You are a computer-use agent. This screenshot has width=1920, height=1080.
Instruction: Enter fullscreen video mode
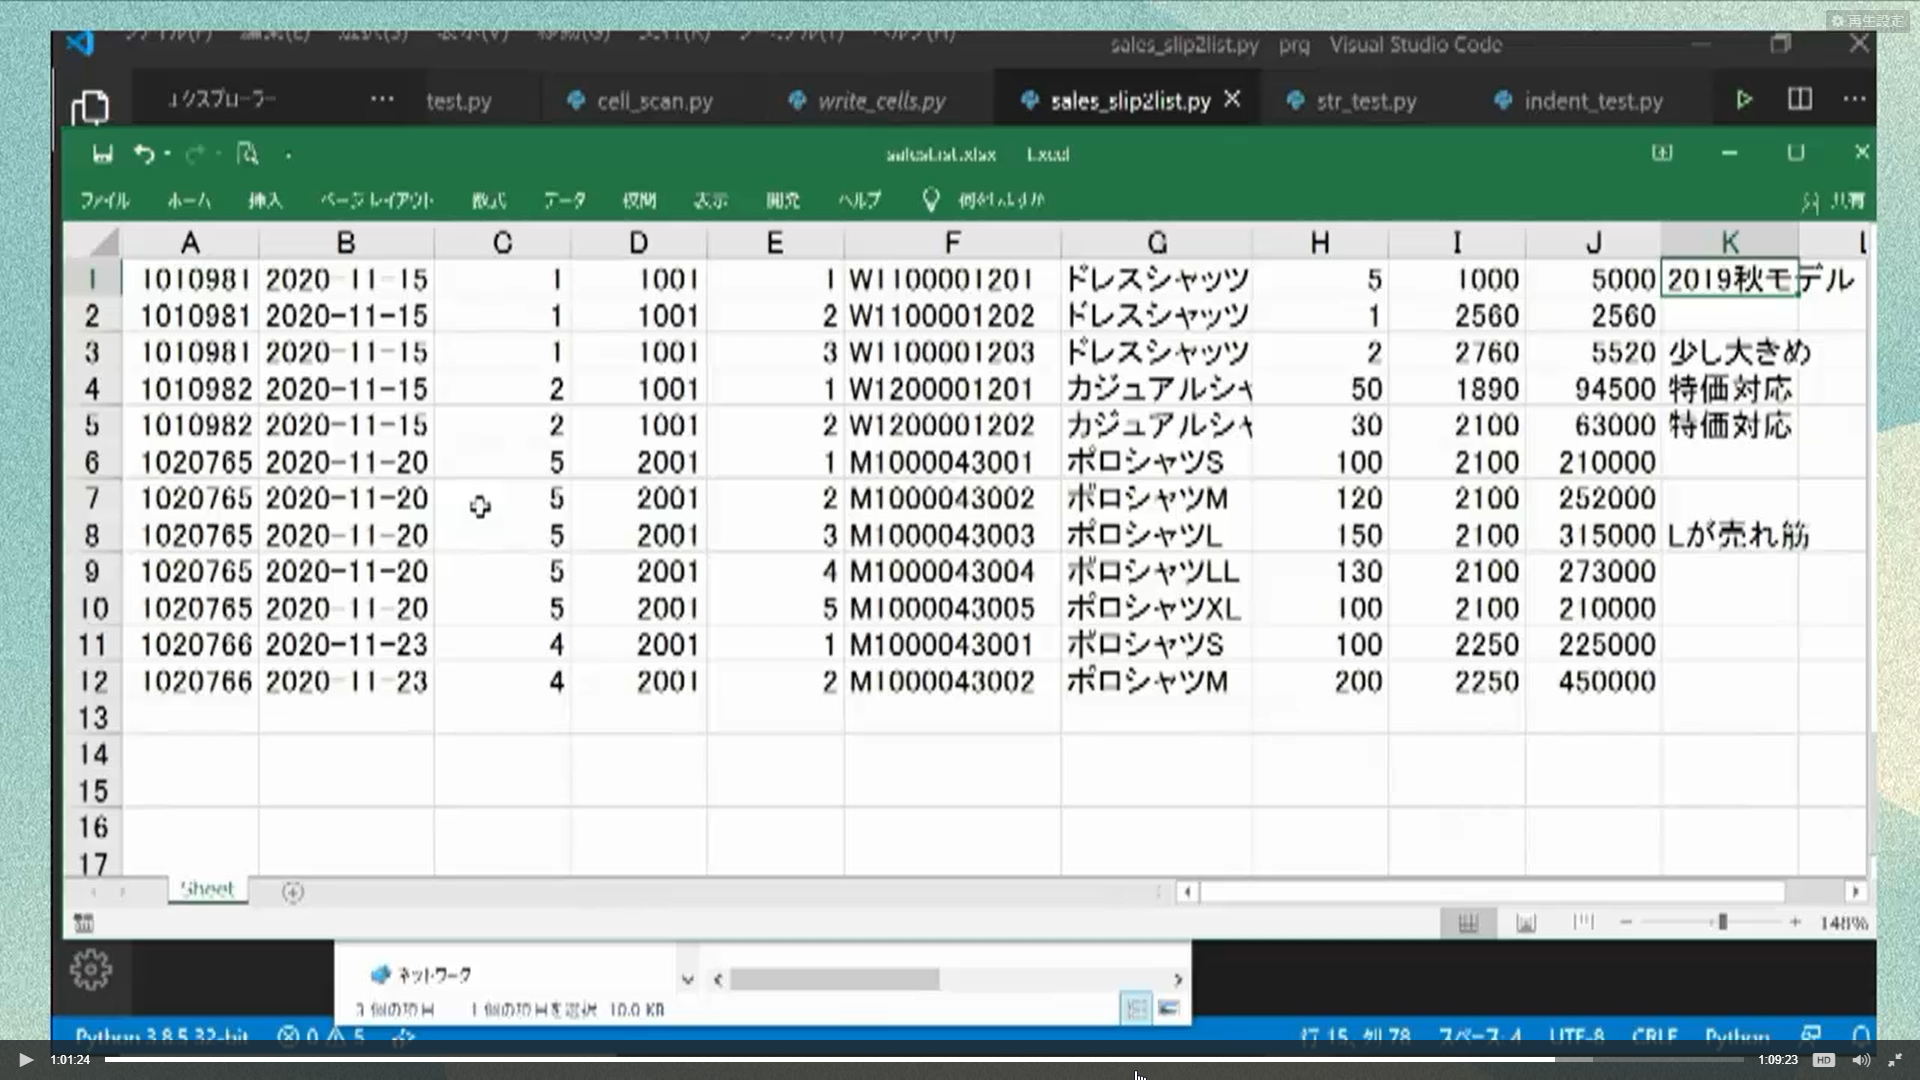click(1895, 1060)
